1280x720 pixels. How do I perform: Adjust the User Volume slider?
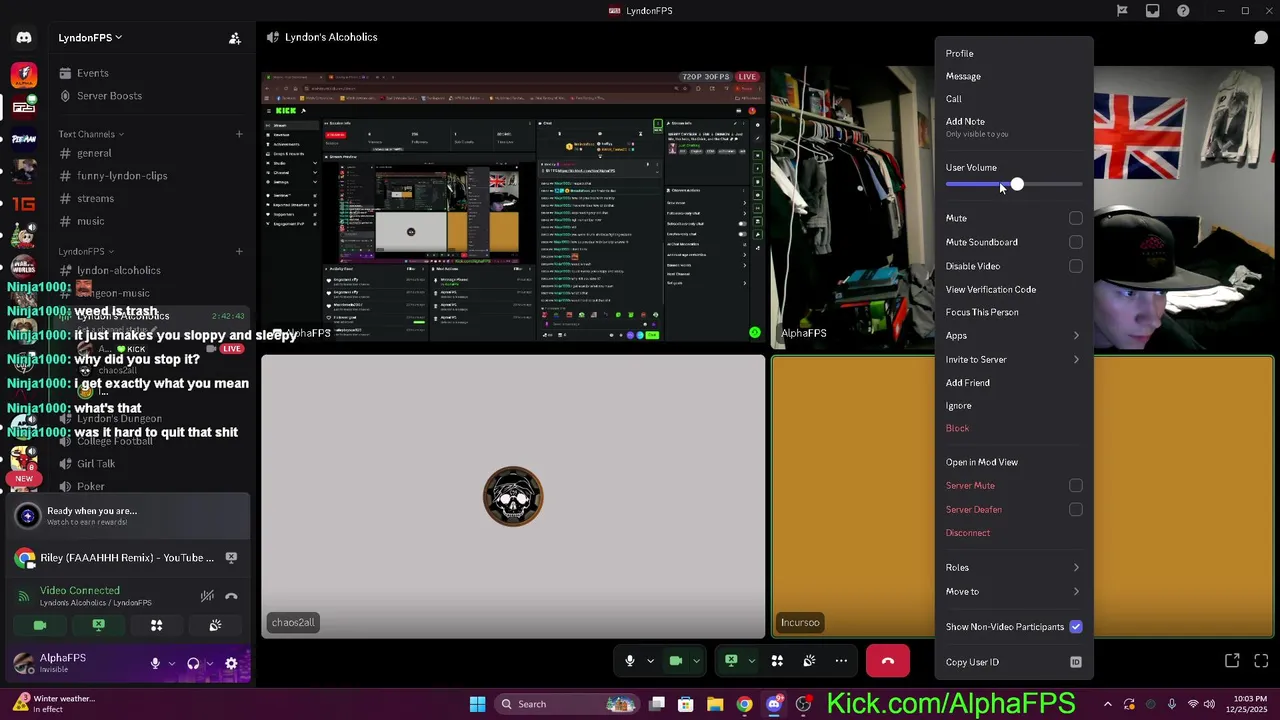[x=1014, y=185]
